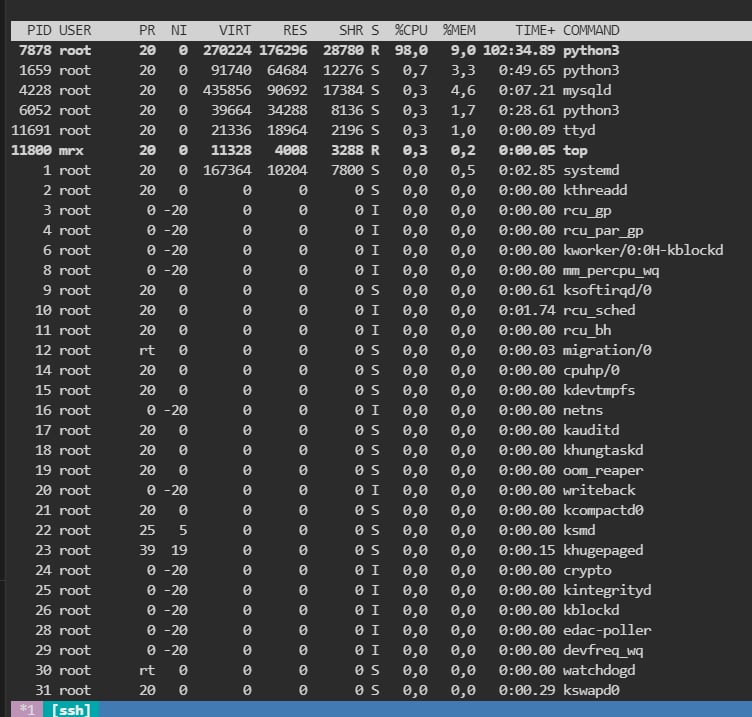Click the ksoftirqd/0 process name
This screenshot has width=752, height=717.
point(607,291)
